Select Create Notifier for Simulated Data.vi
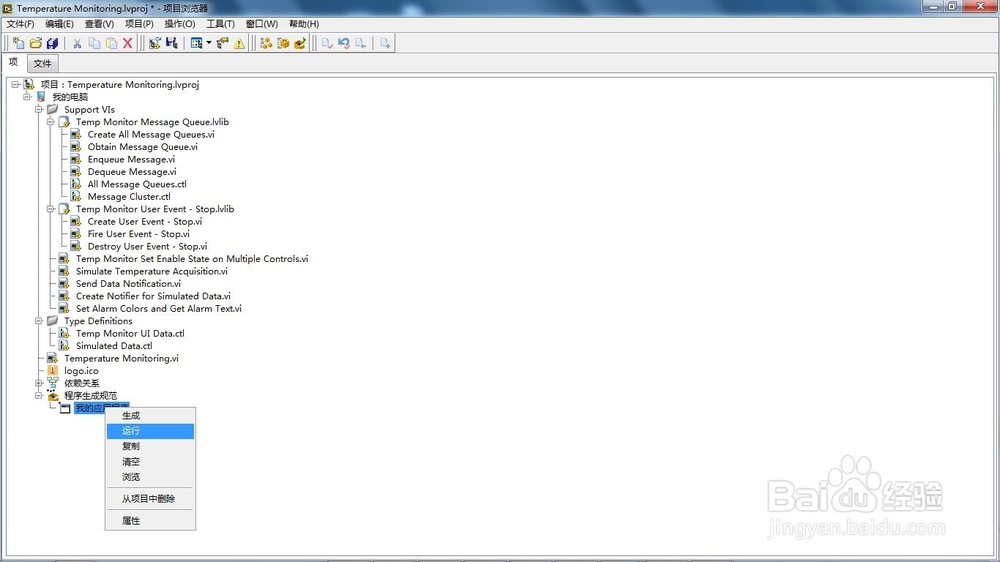 (x=153, y=296)
